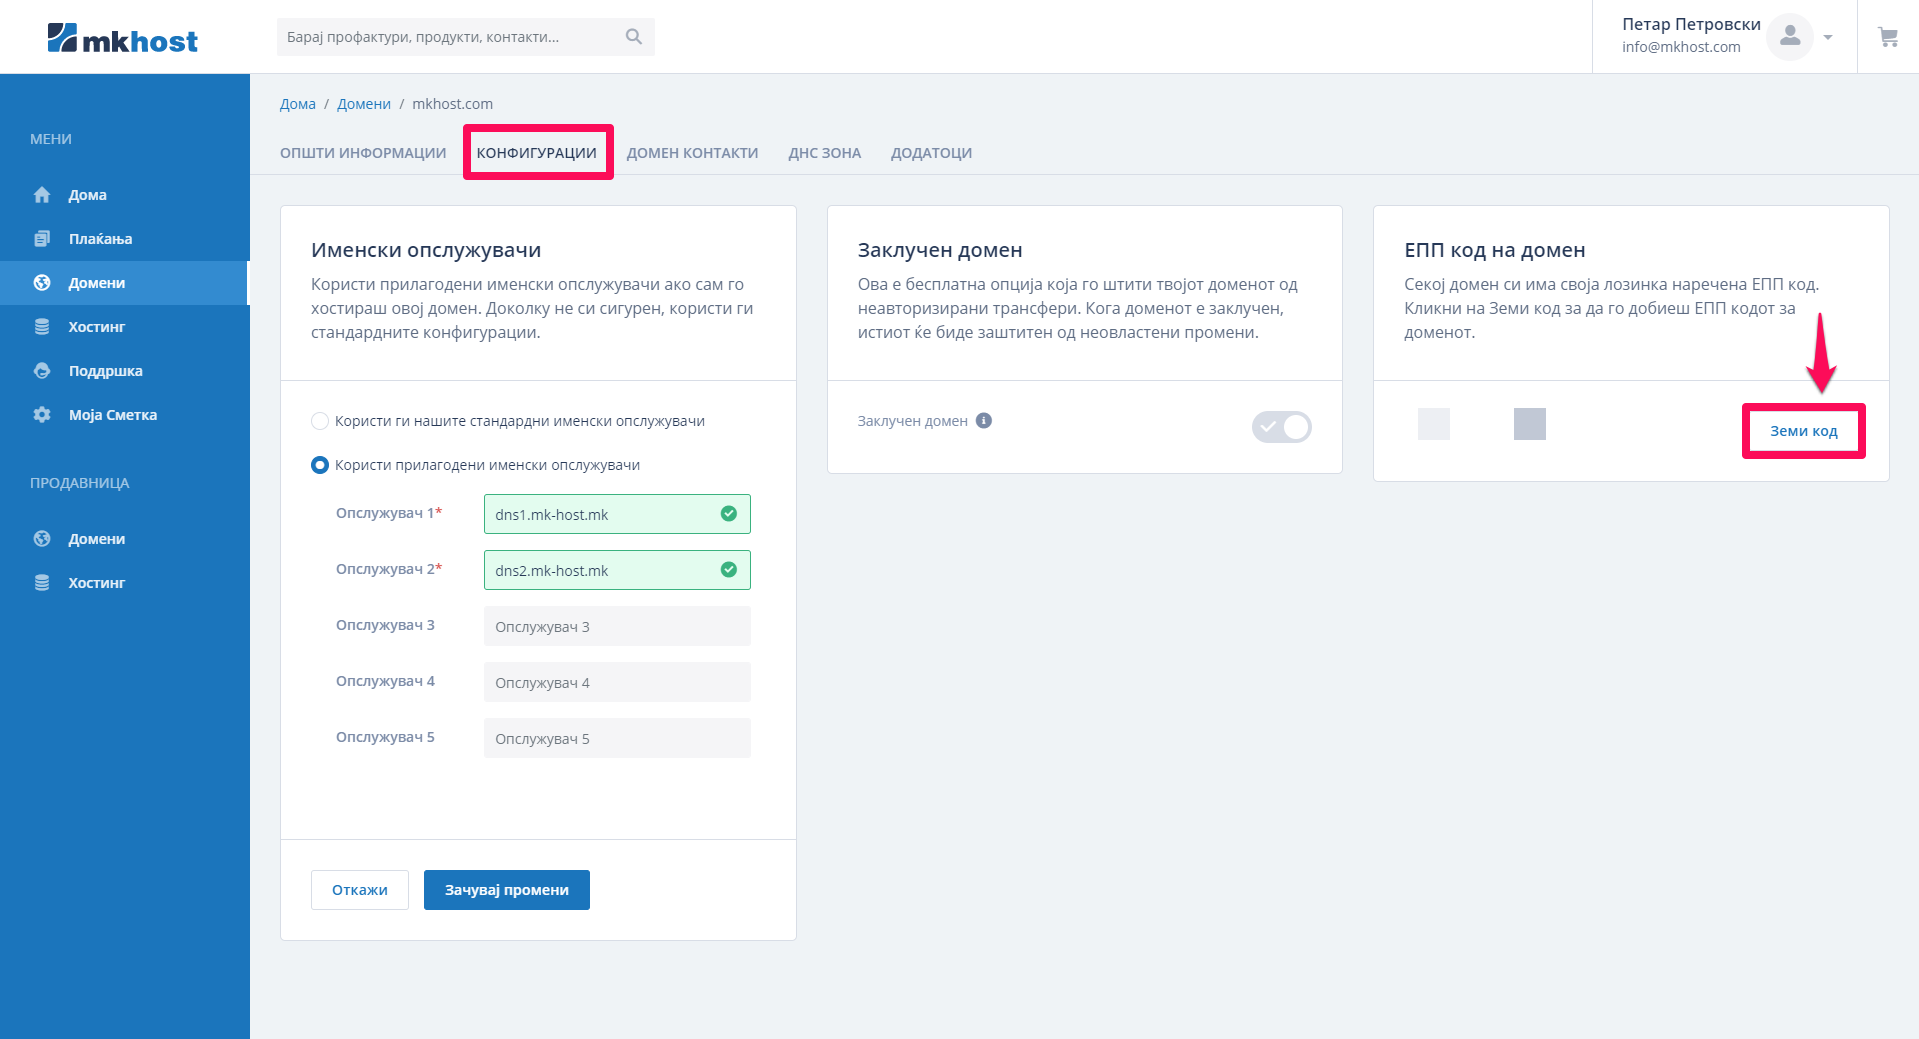Click the Земи код button
Viewport: 1919px width, 1039px height.
click(x=1804, y=431)
